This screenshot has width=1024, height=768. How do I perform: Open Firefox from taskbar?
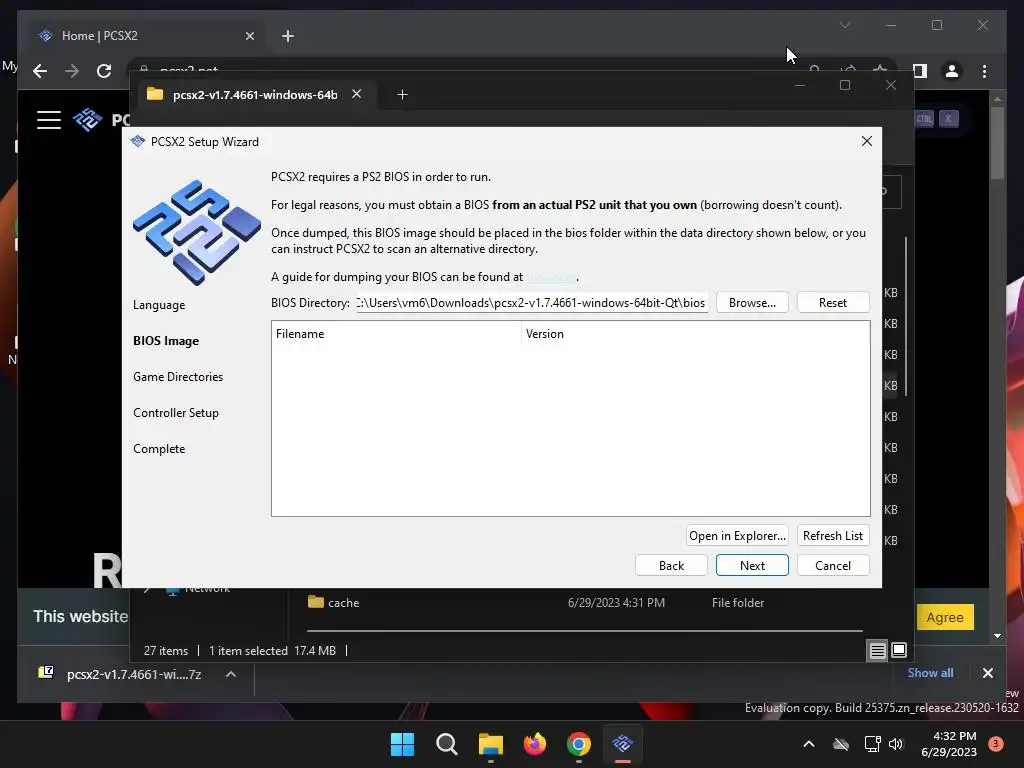point(535,744)
